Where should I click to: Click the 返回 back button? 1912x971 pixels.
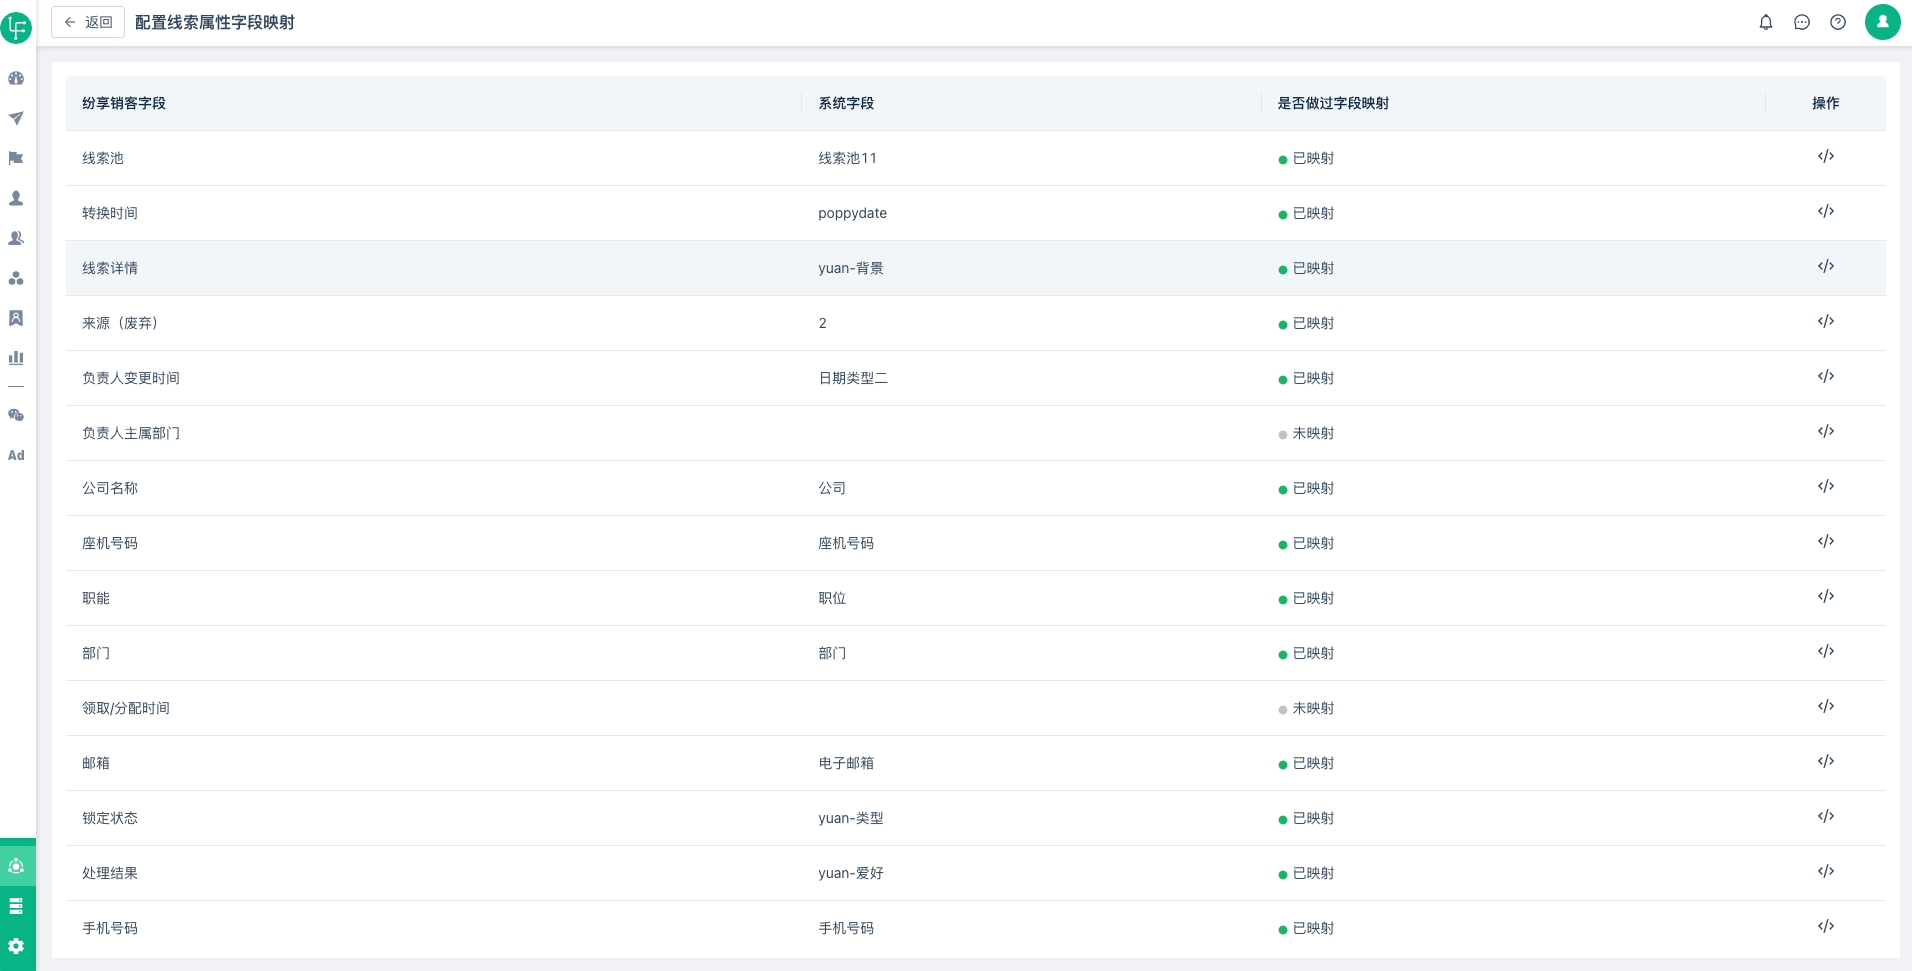[x=88, y=22]
